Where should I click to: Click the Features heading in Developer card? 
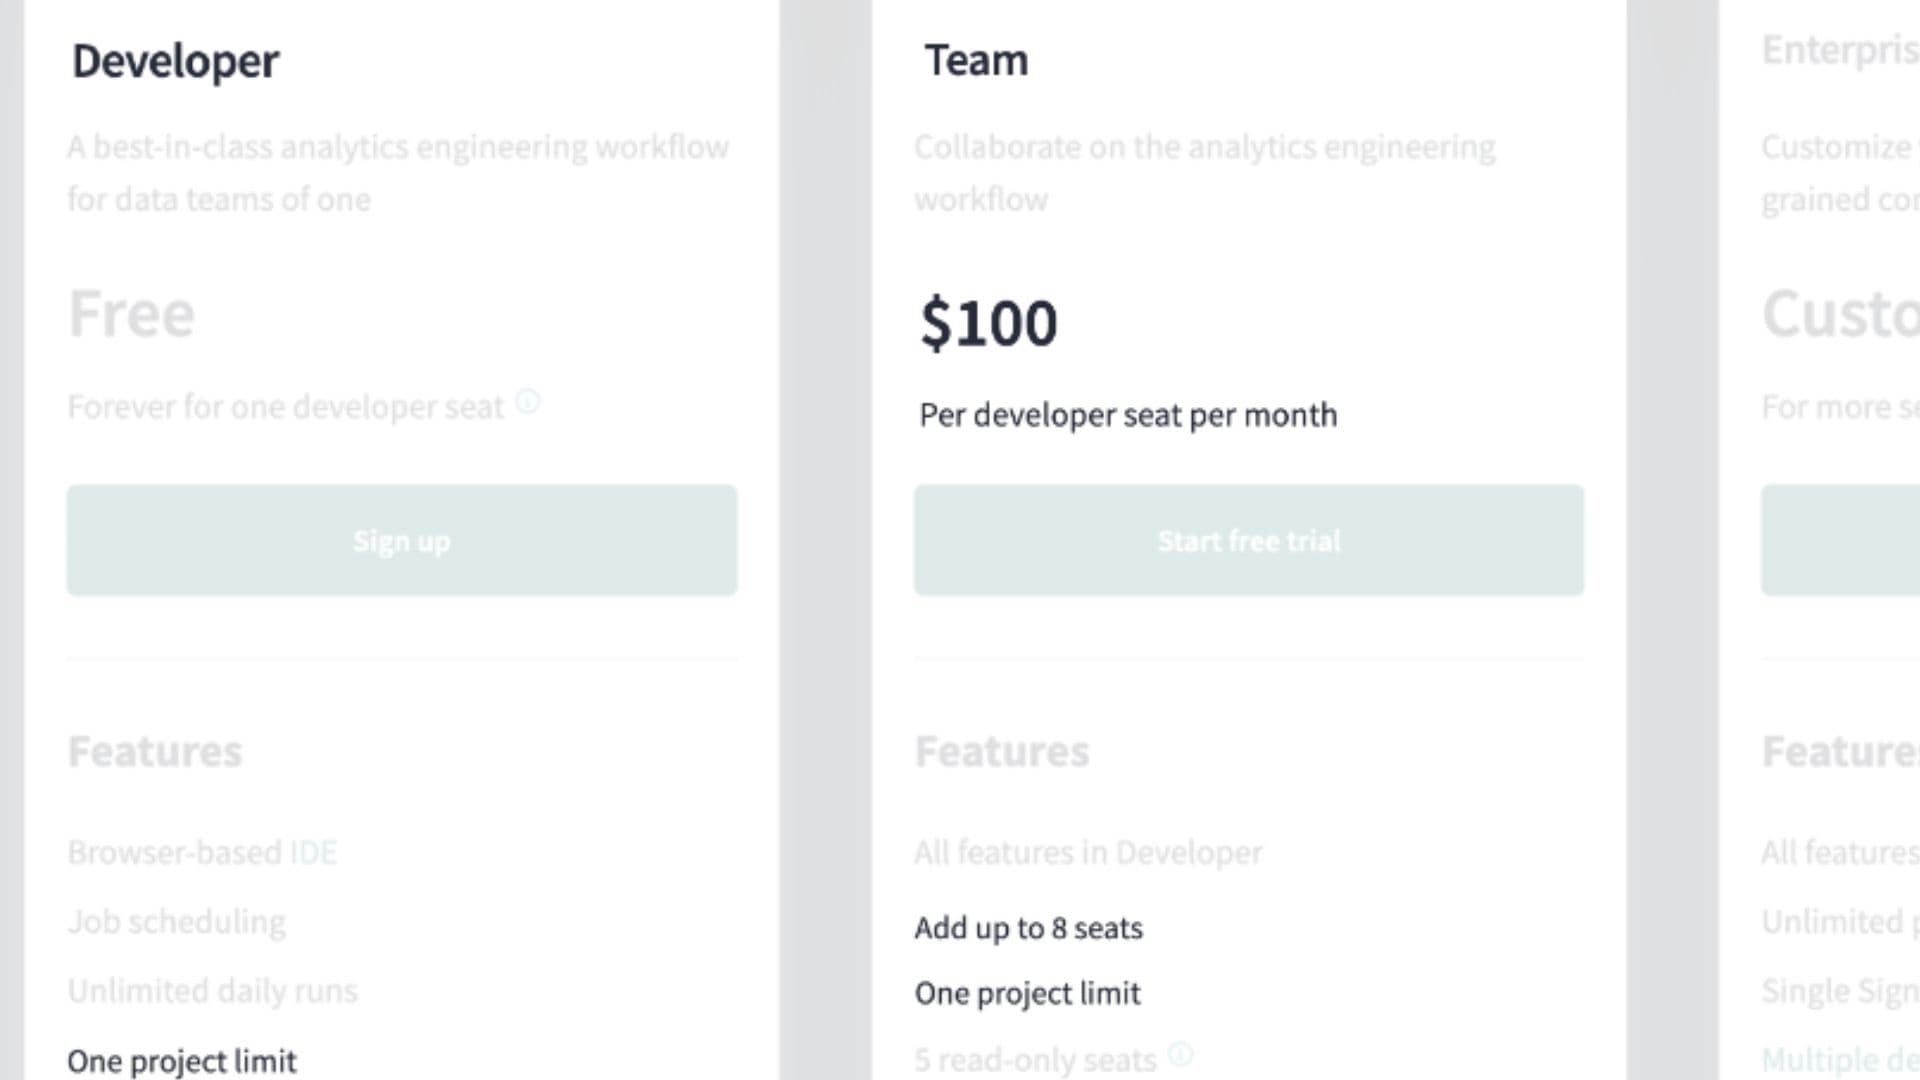tap(155, 752)
